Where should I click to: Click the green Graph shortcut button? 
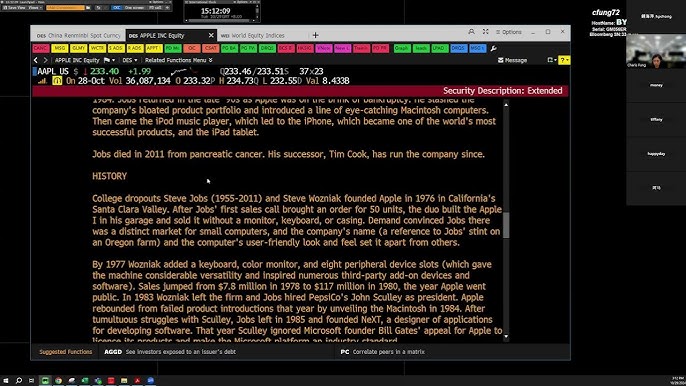402,48
